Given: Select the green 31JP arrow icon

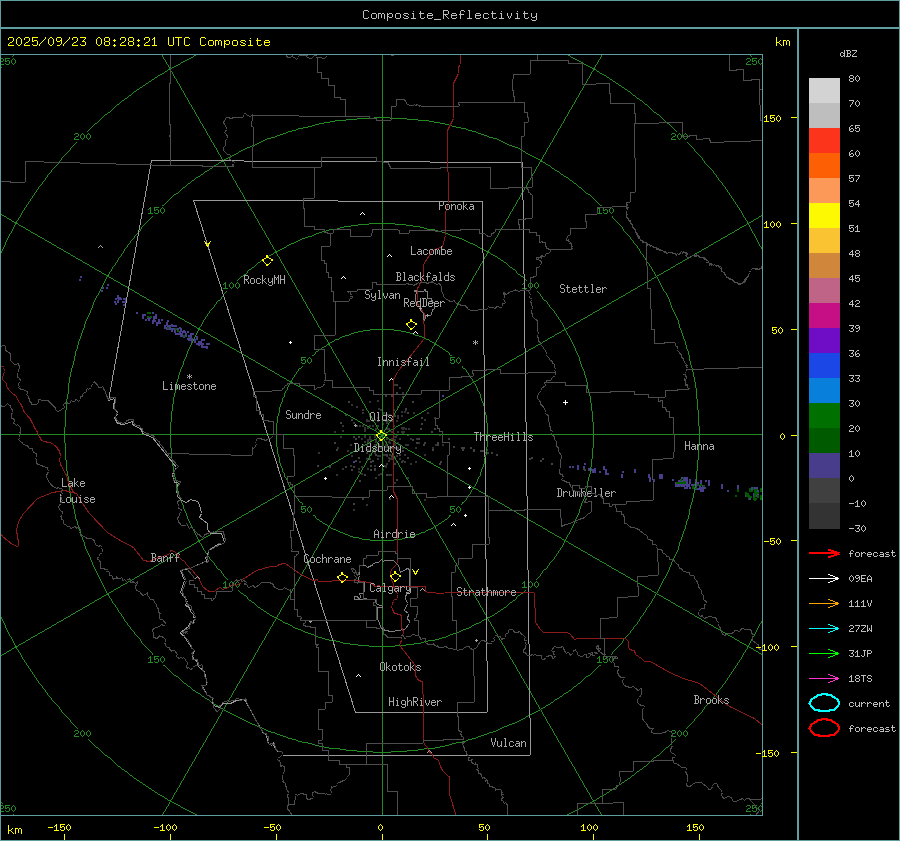Looking at the screenshot, I should click(823, 653).
